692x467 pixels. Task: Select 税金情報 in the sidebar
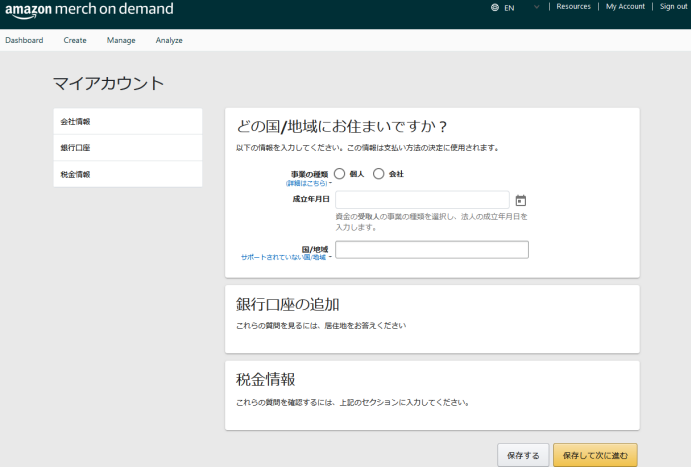click(128, 174)
